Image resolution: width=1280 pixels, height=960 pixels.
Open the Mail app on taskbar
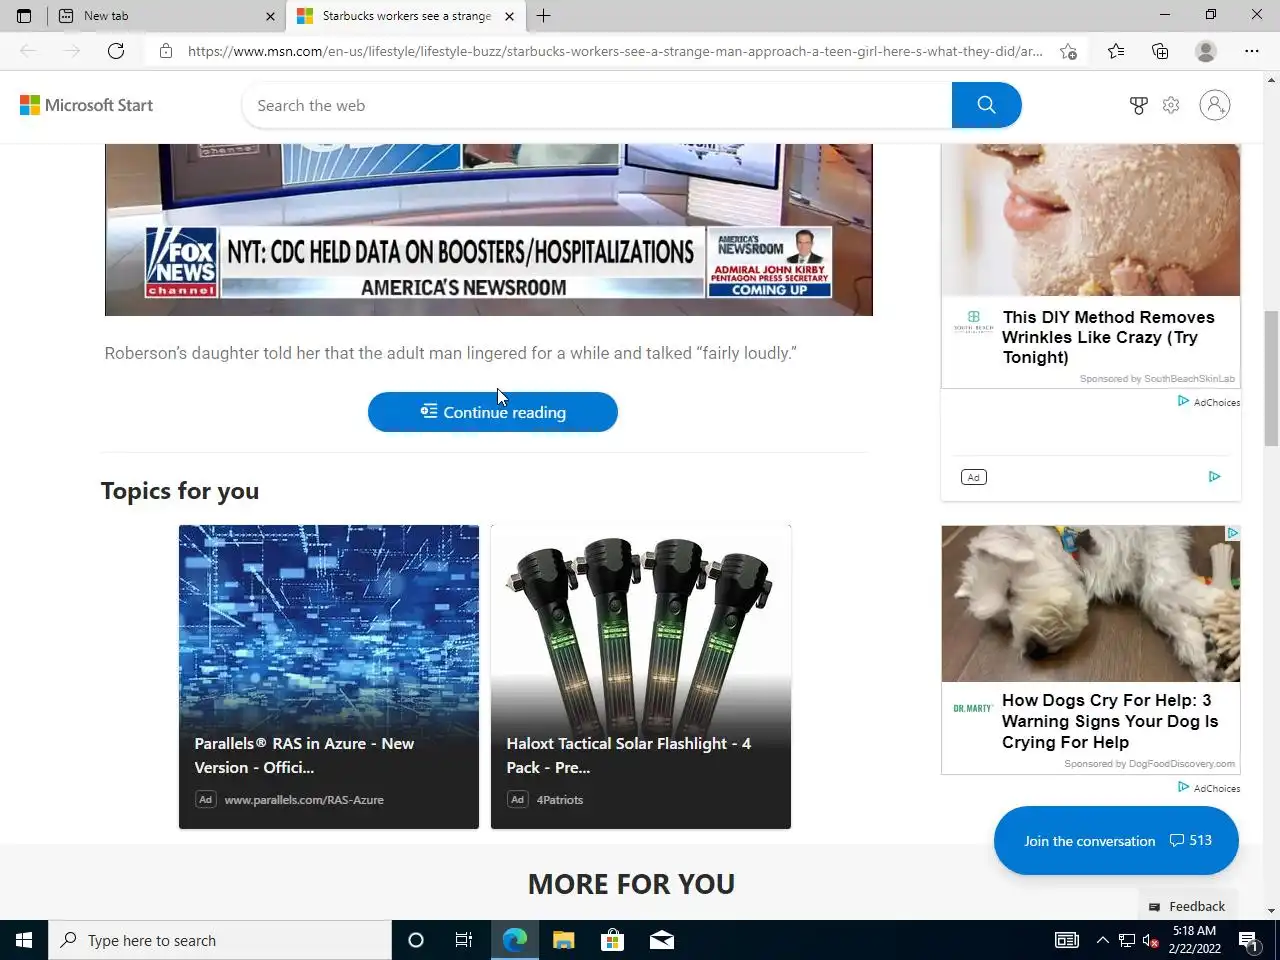661,940
